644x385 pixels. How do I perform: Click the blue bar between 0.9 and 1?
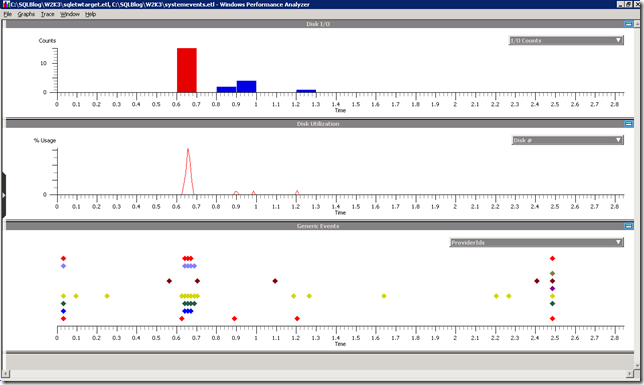click(246, 86)
